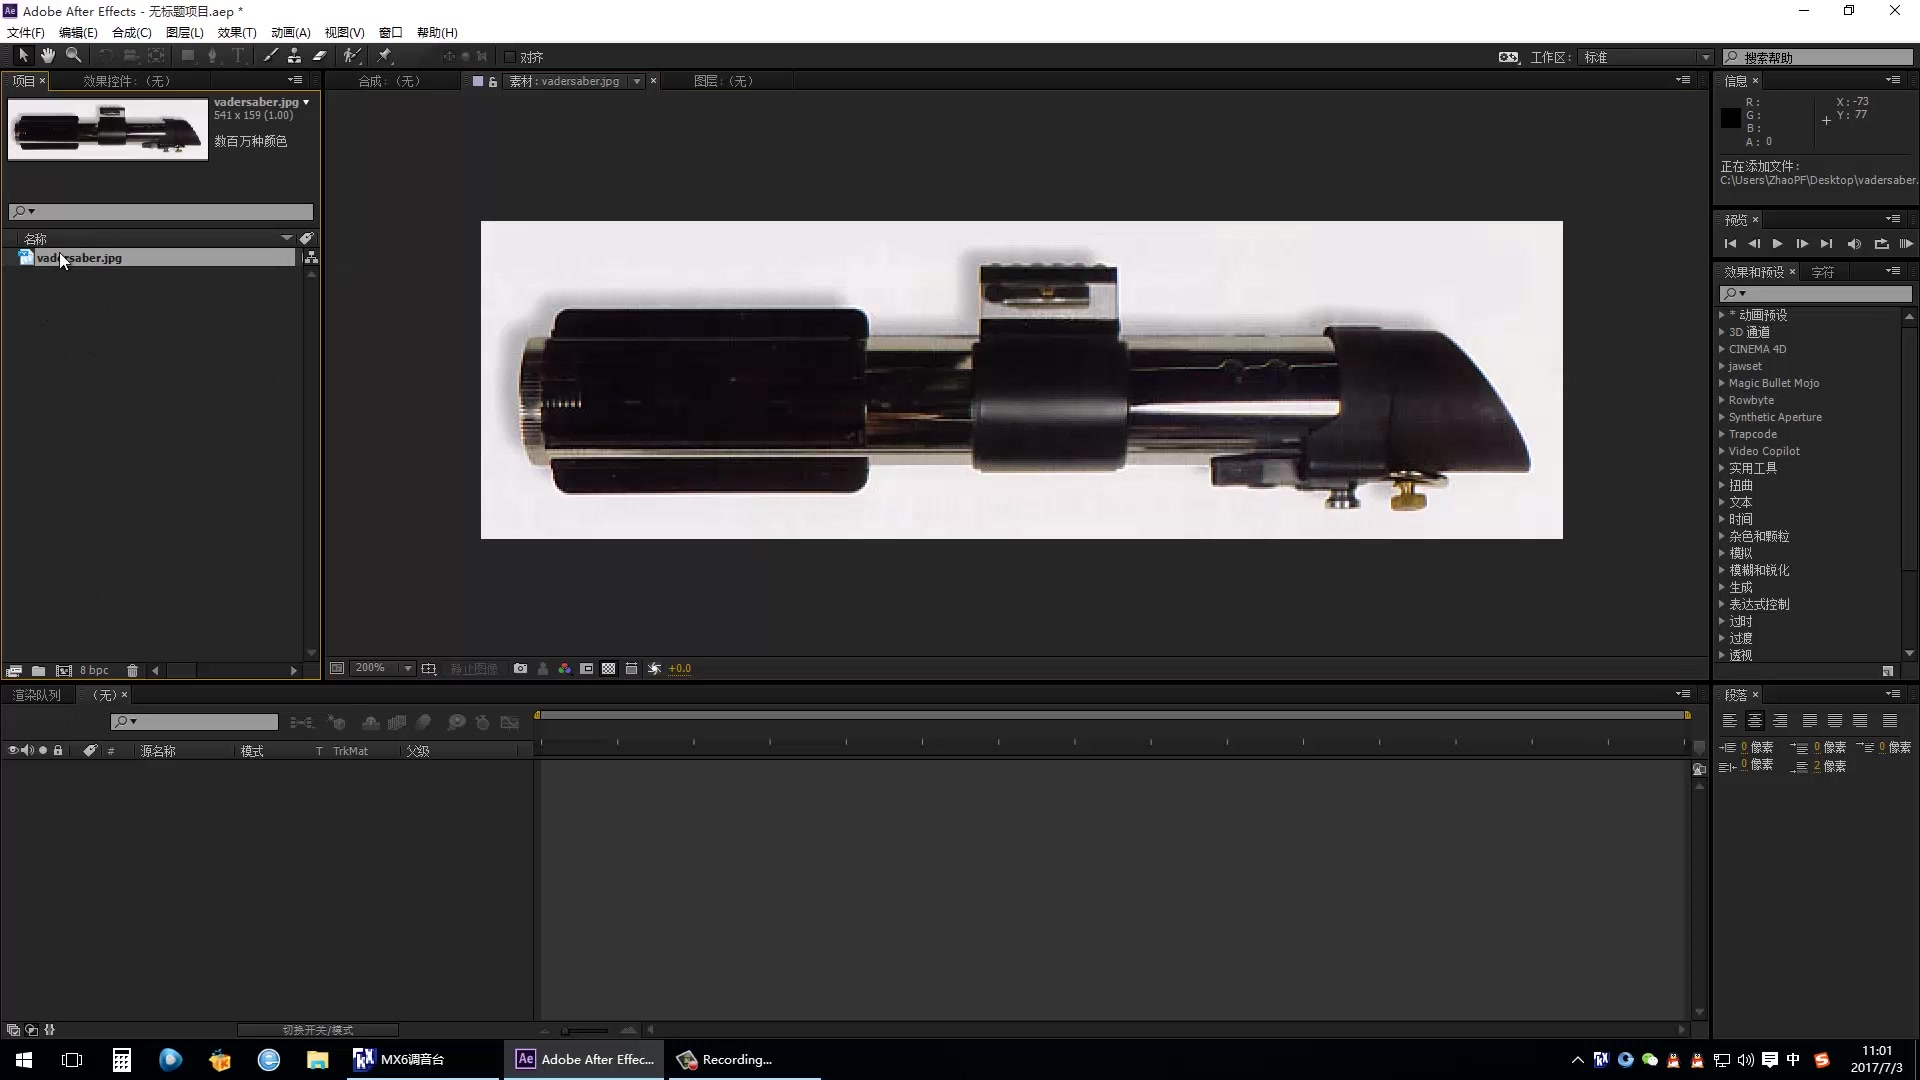
Task: Click the vadersaber.jpg thumbnail preview
Action: [x=108, y=129]
